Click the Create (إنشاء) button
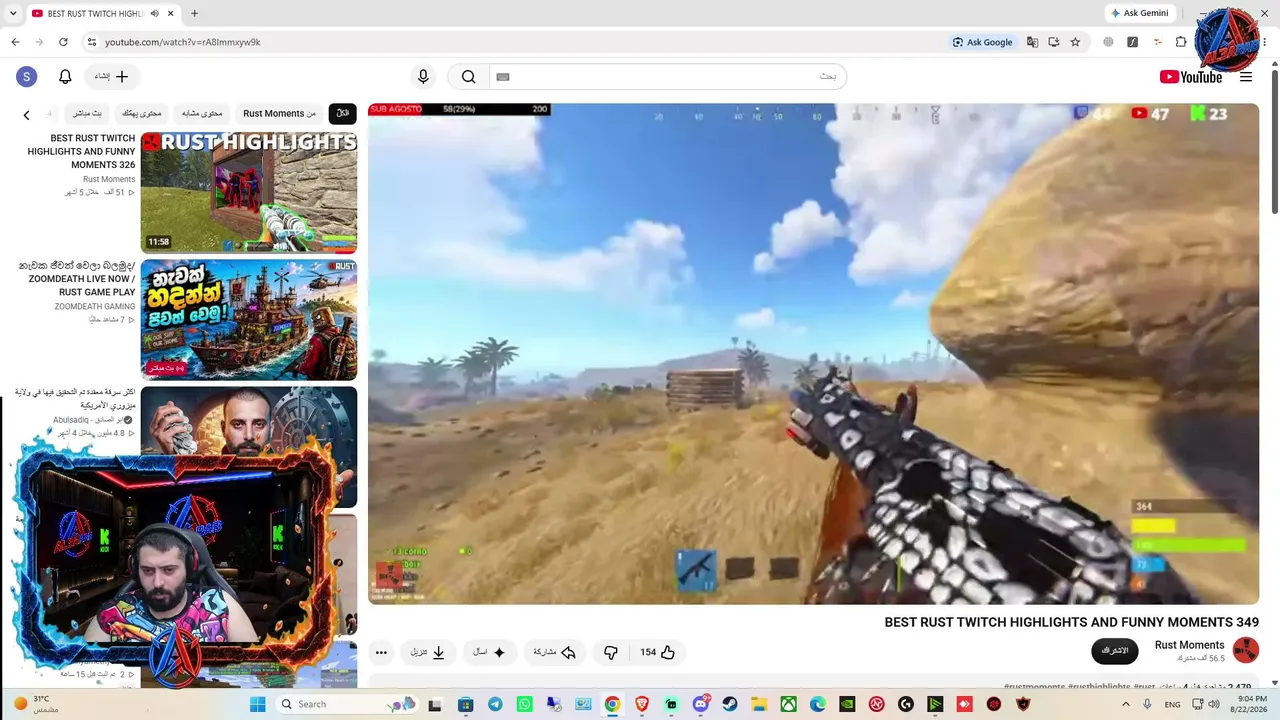This screenshot has height=720, width=1280. click(112, 77)
